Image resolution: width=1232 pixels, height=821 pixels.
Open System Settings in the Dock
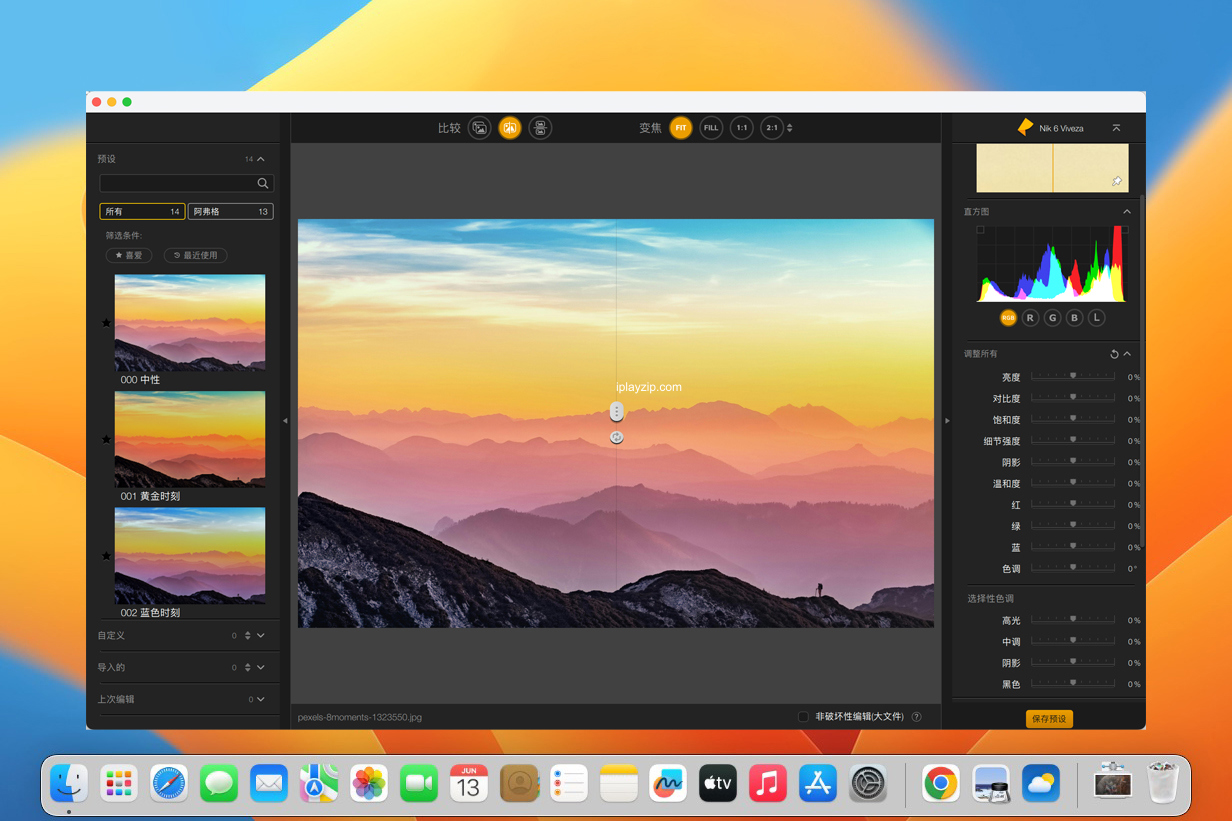coord(868,783)
